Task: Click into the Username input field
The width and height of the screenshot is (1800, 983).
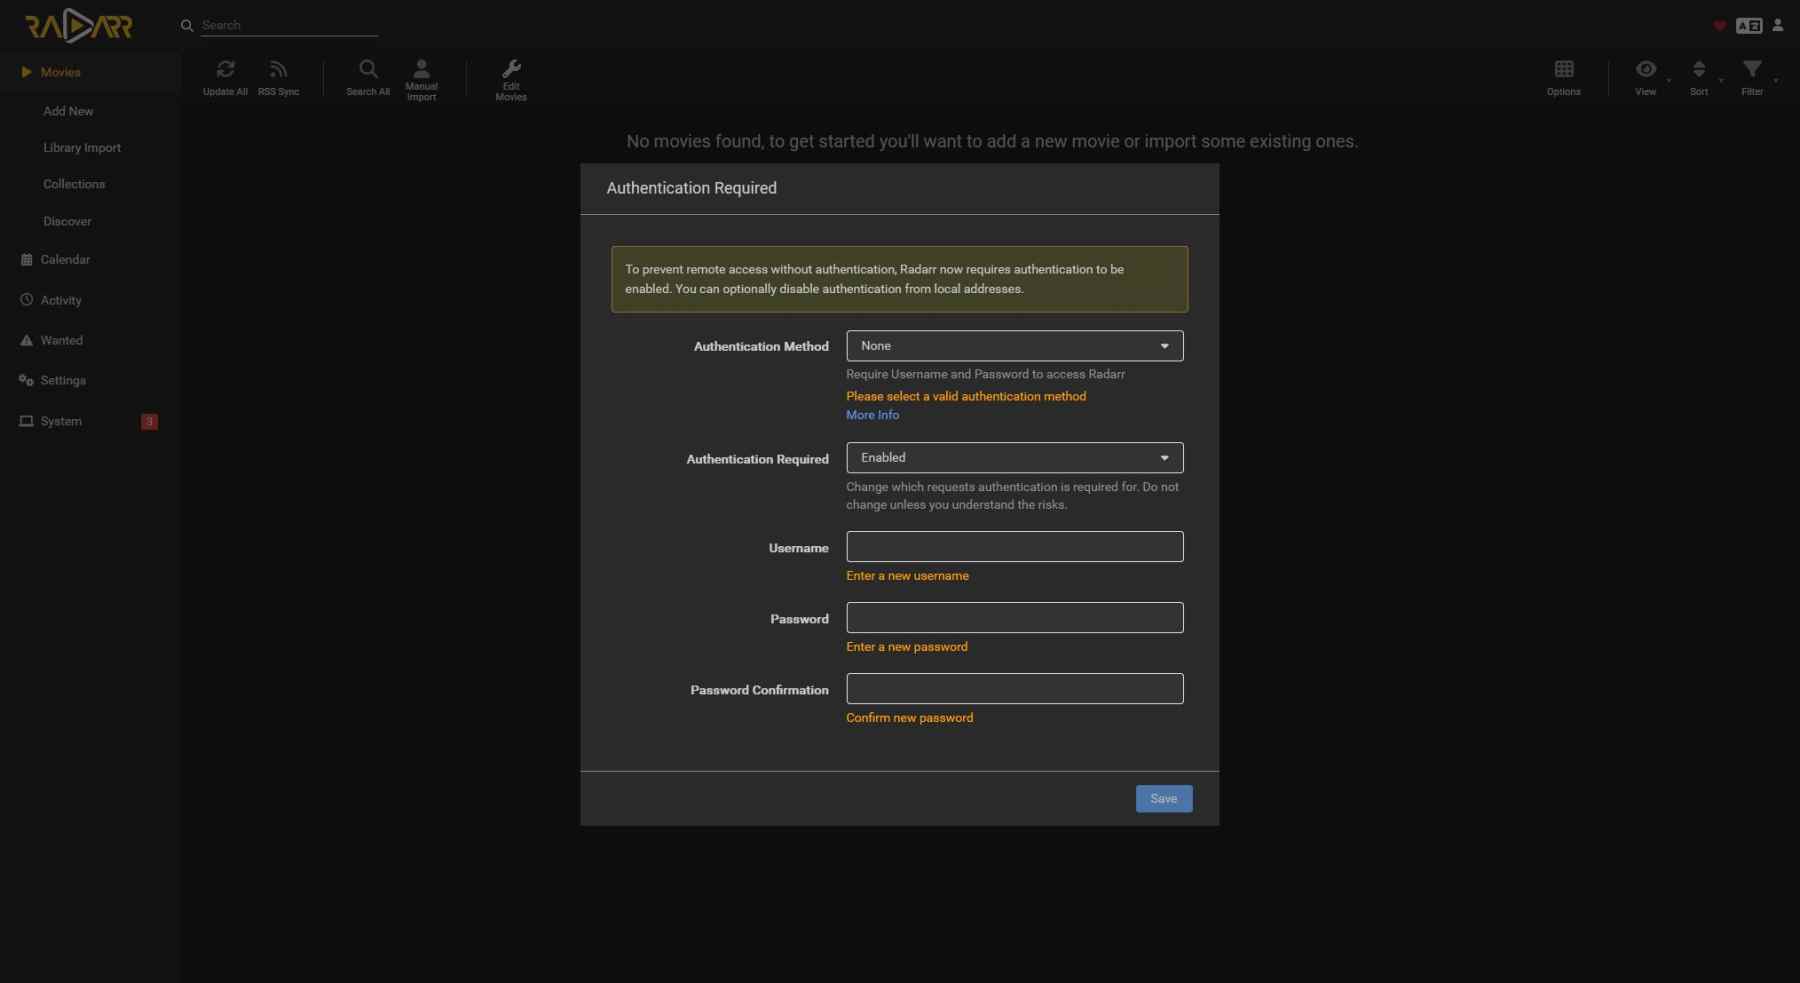Action: tap(1014, 547)
